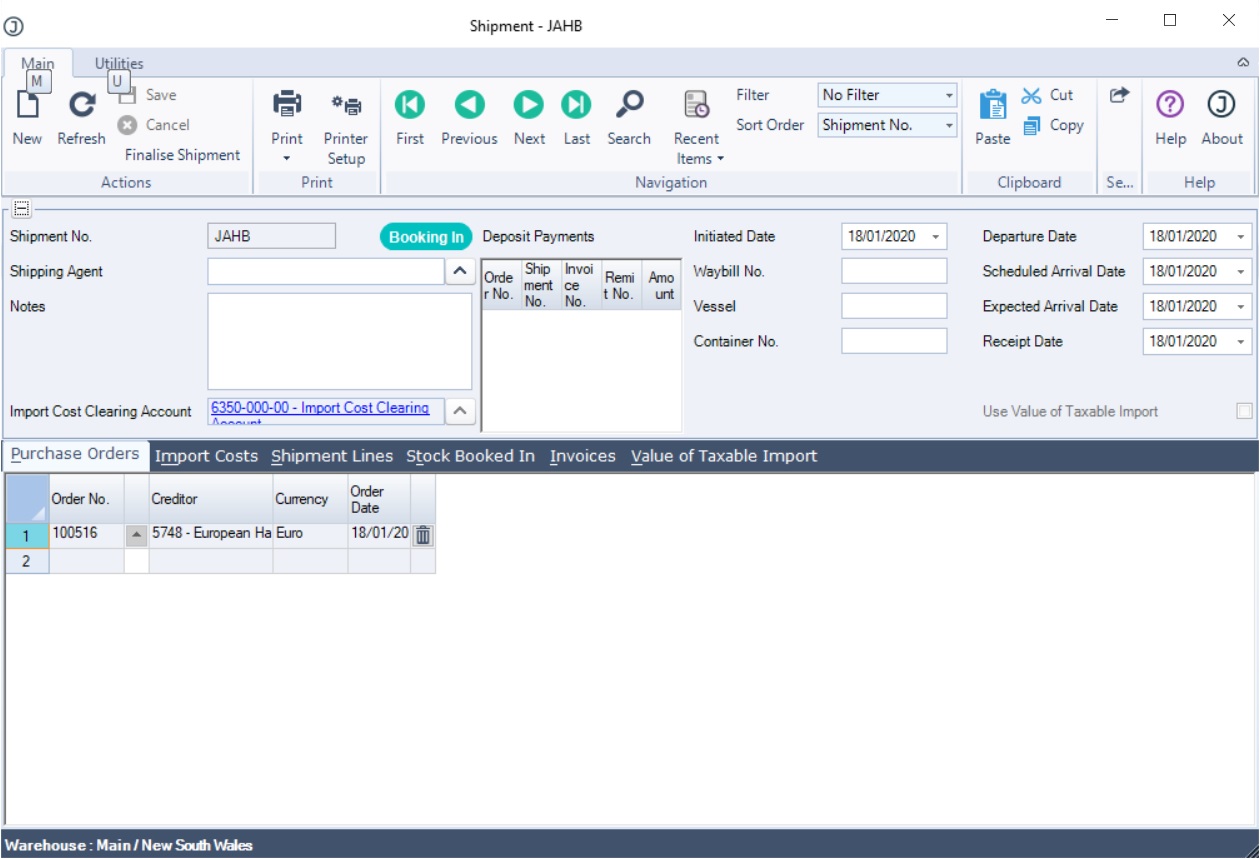Open the Departure Date picker dropdown
The height and width of the screenshot is (859, 1260).
pyautogui.click(x=1241, y=237)
